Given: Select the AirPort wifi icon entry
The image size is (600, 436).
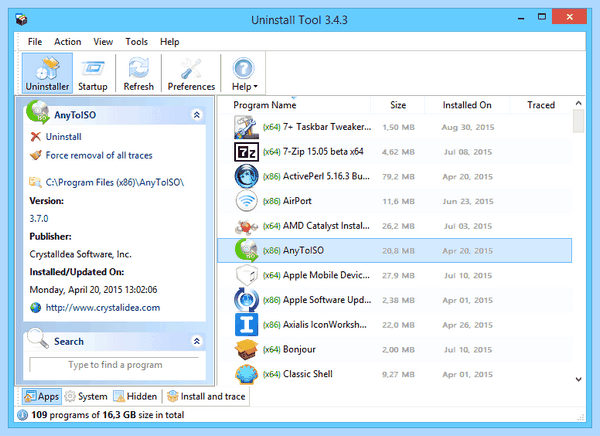Looking at the screenshot, I should click(246, 201).
